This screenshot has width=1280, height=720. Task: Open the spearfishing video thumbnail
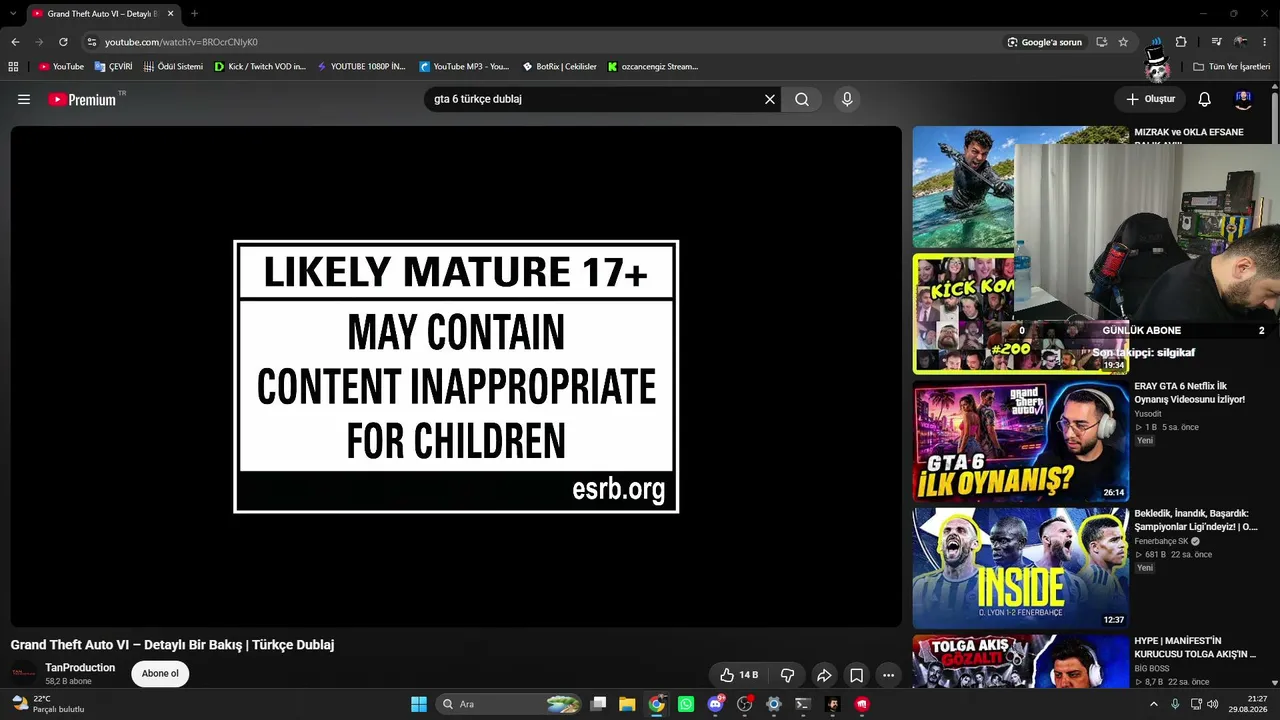pos(964,187)
